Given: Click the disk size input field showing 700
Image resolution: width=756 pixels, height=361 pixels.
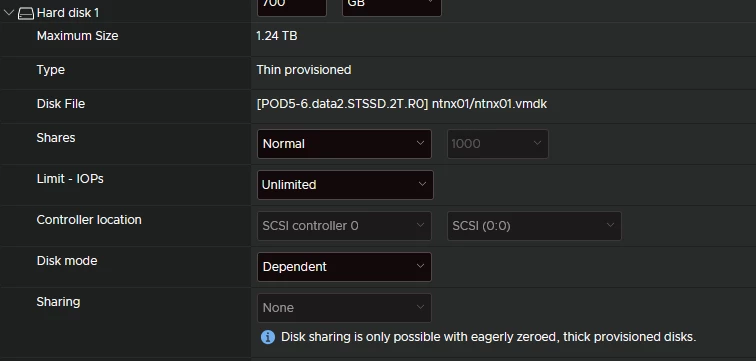Looking at the screenshot, I should tap(292, 7).
